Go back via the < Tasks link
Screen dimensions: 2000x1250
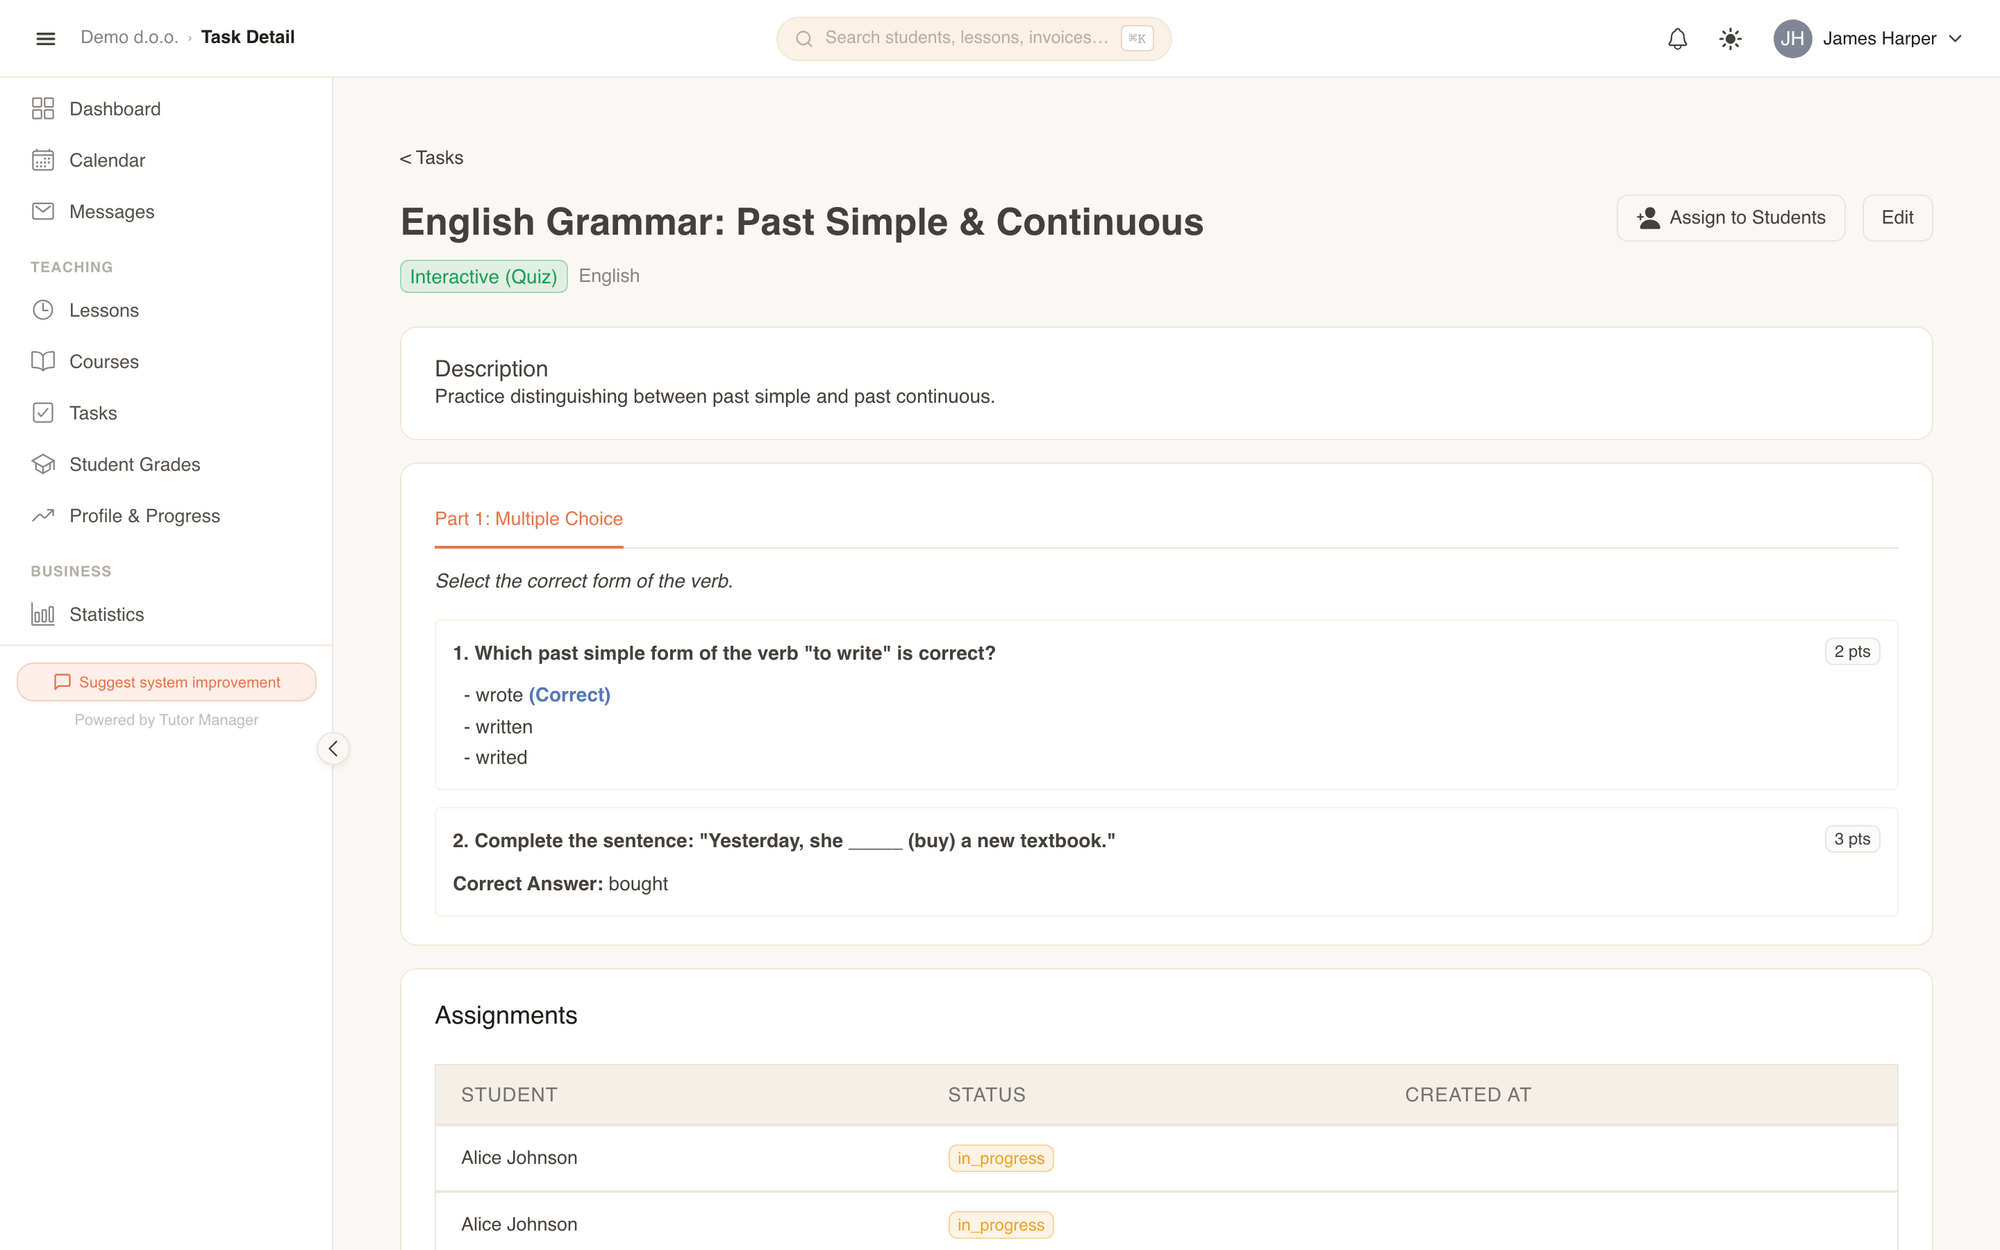coord(431,158)
